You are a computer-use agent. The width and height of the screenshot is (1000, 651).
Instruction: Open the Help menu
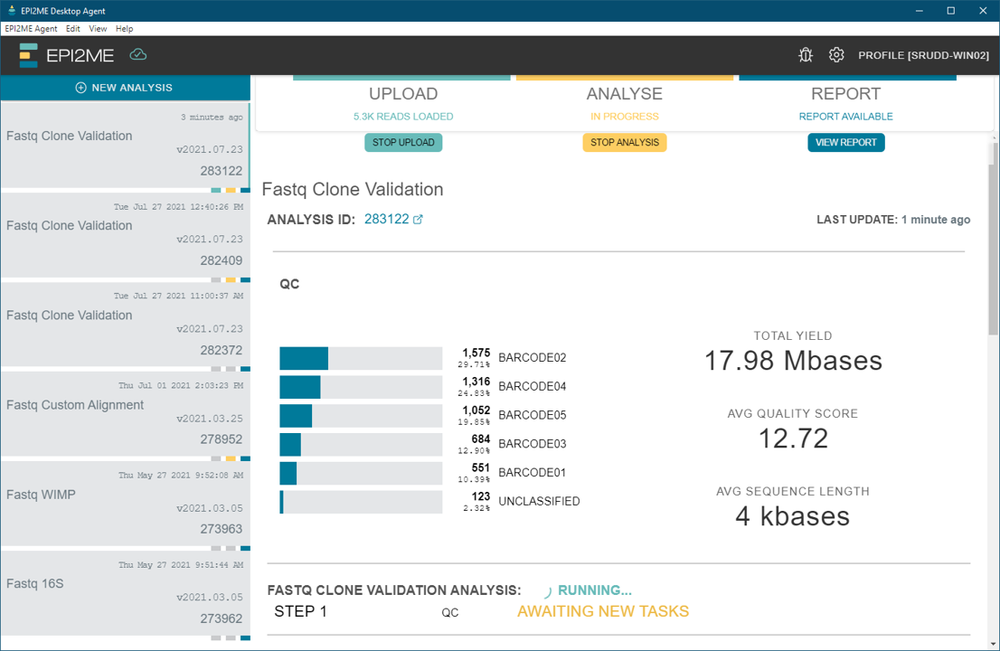tap(124, 29)
